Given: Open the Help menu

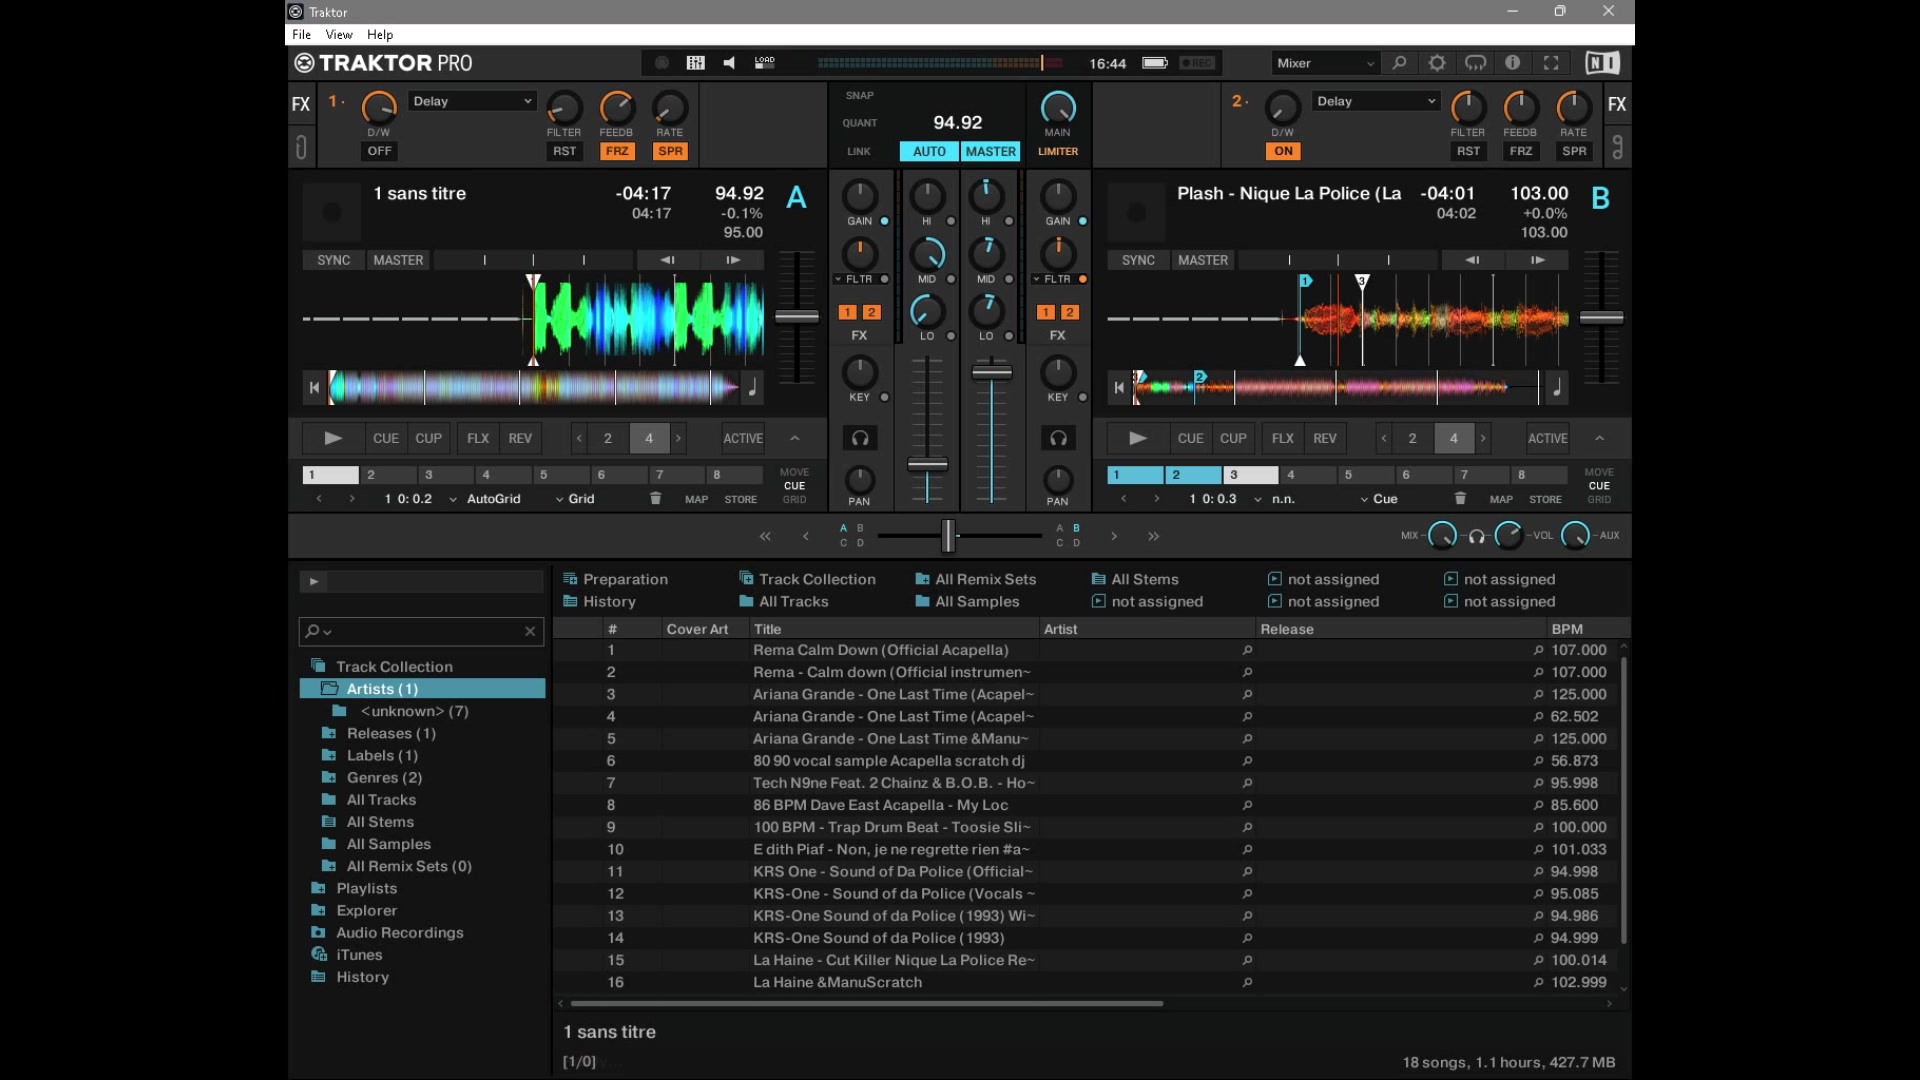Looking at the screenshot, I should click(x=380, y=34).
